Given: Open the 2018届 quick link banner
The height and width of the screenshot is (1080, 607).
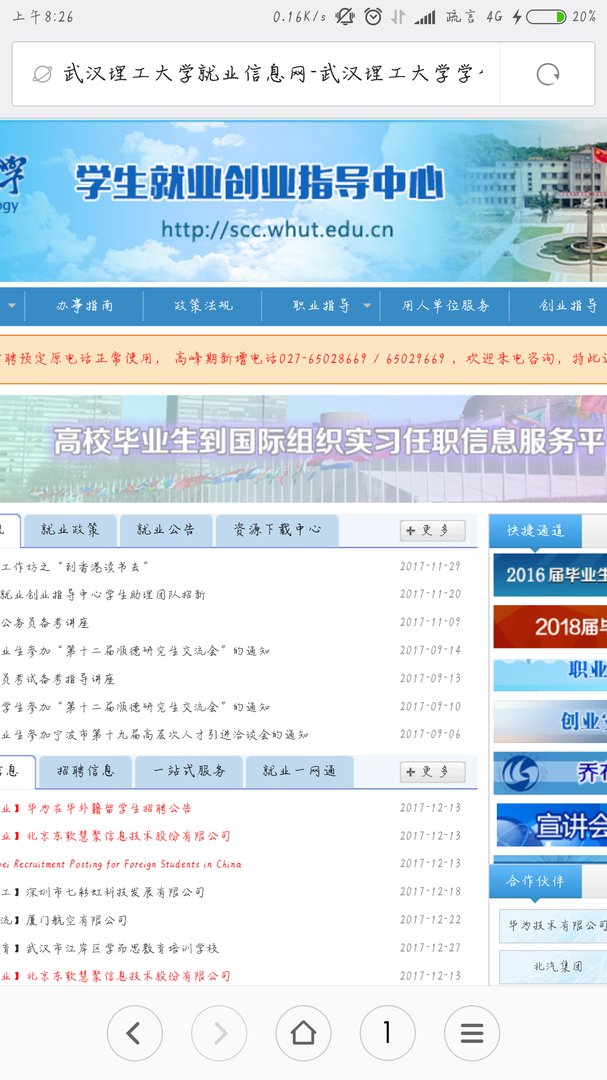Looking at the screenshot, I should coord(550,627).
